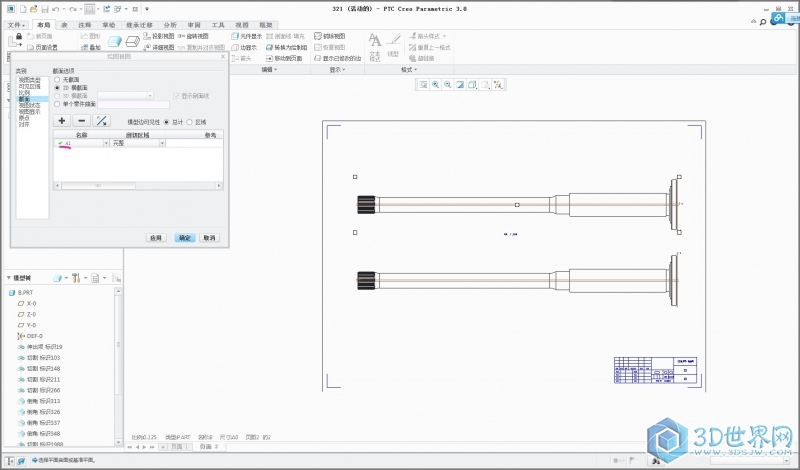Click the plus button to add a section

(x=62, y=120)
